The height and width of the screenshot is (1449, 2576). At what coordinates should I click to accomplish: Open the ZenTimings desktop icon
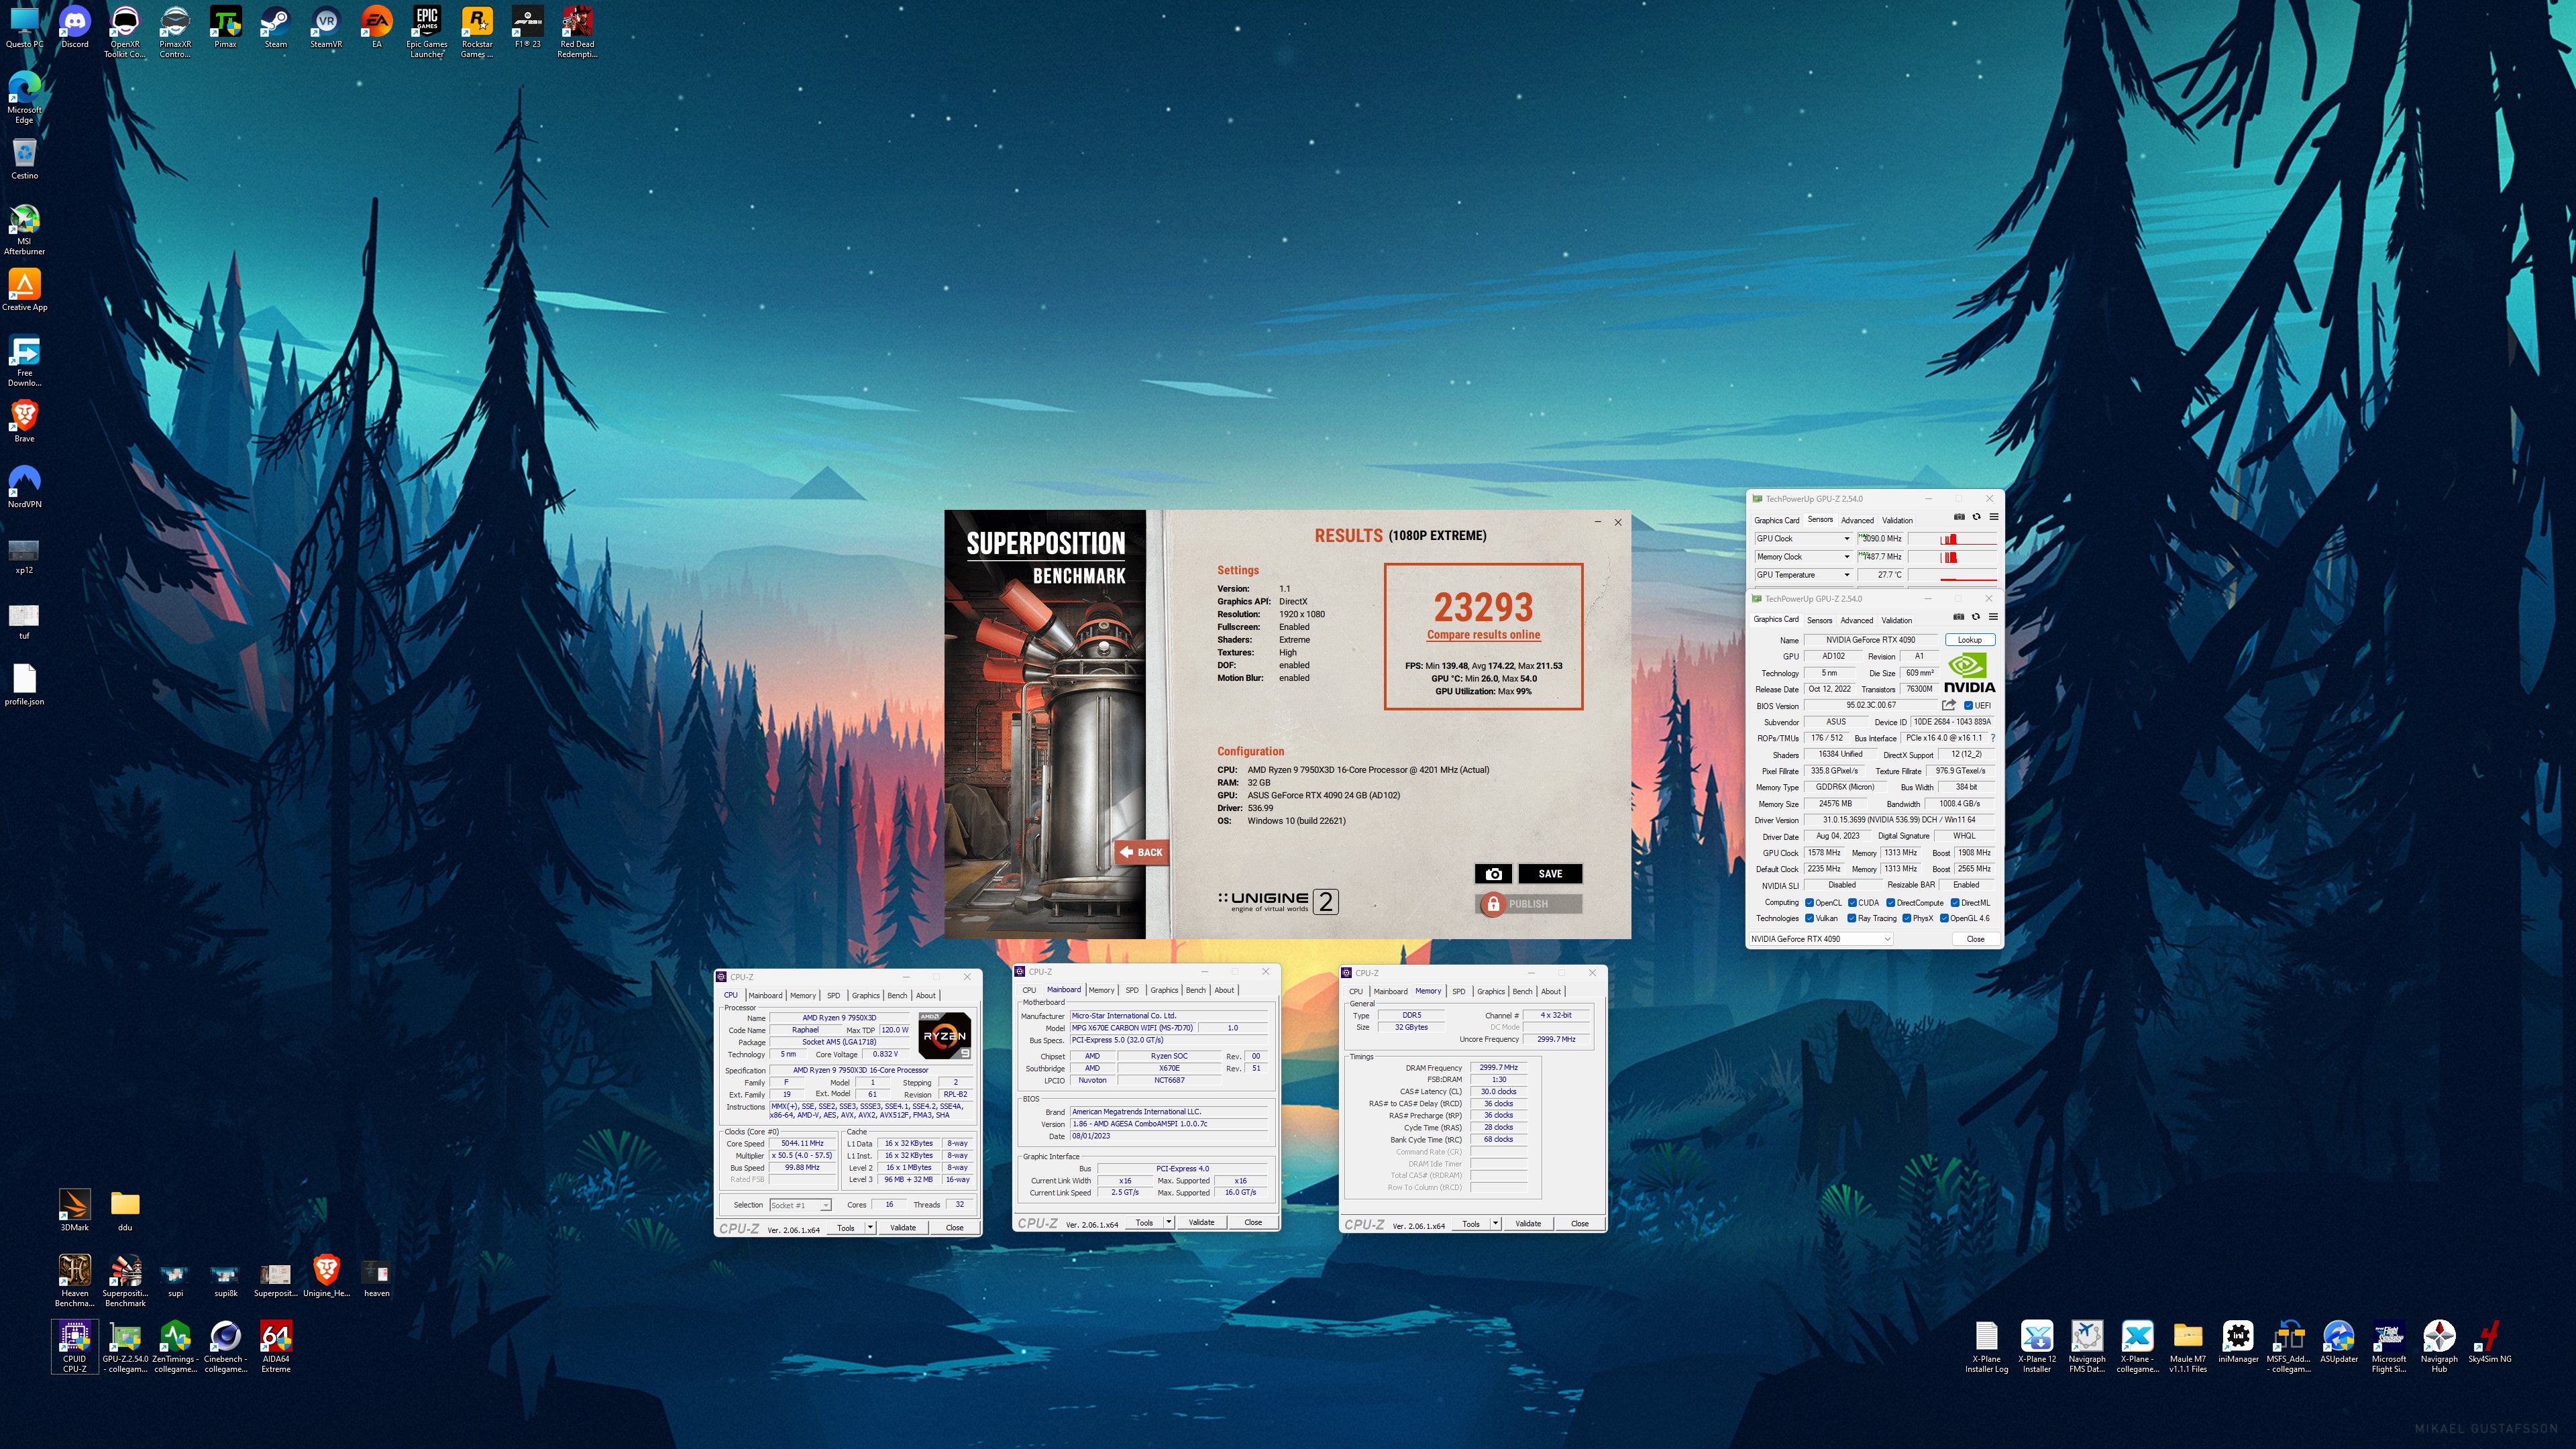tap(175, 1346)
